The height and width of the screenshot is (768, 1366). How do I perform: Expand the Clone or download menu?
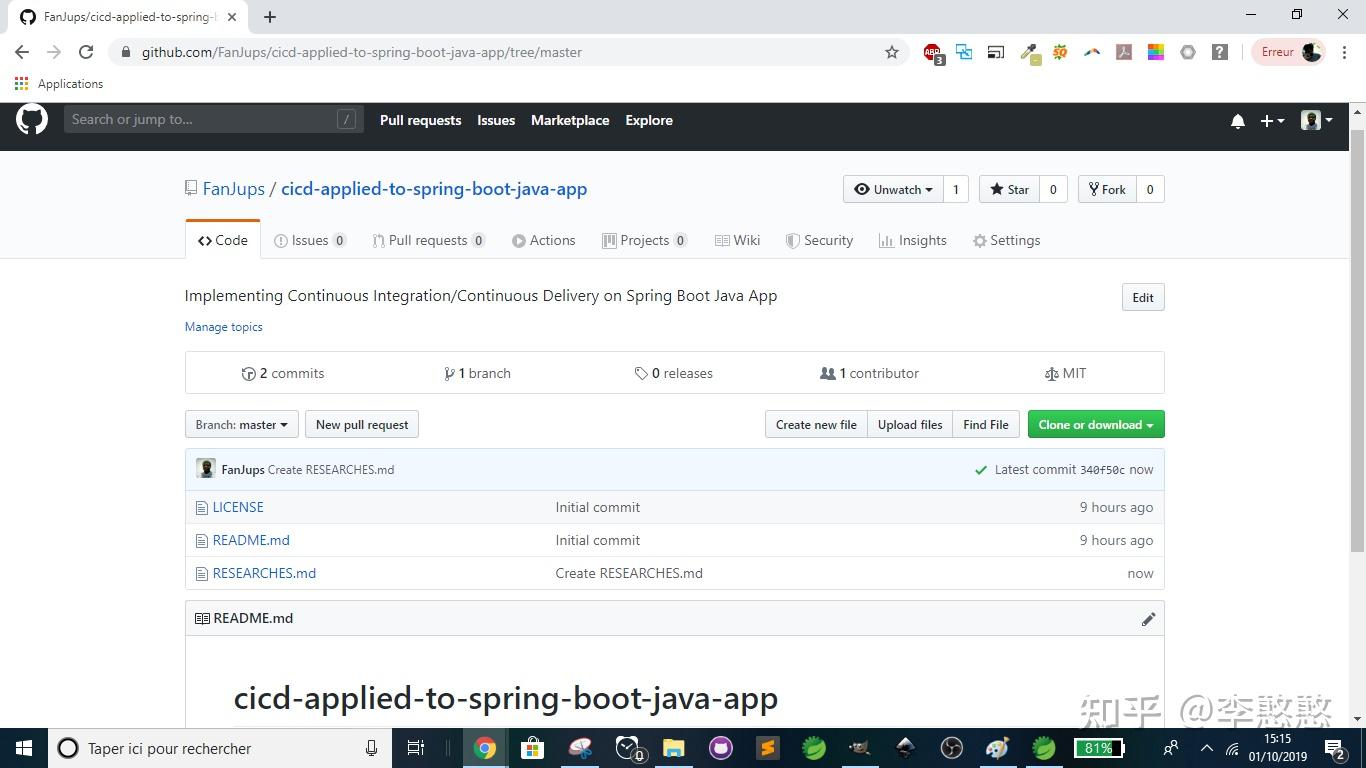tap(1094, 424)
